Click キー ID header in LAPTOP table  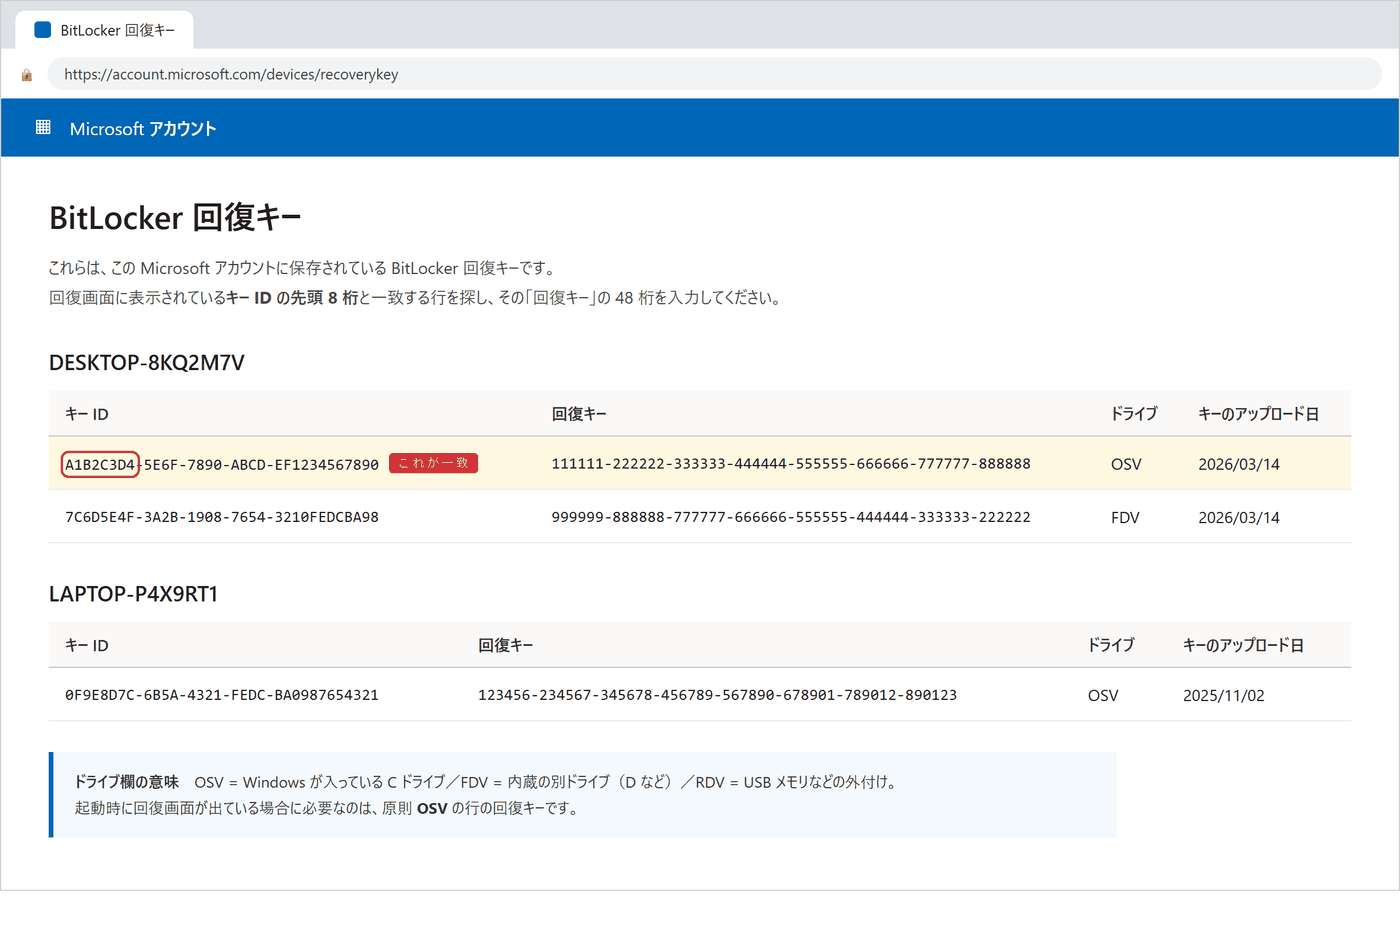click(x=87, y=645)
